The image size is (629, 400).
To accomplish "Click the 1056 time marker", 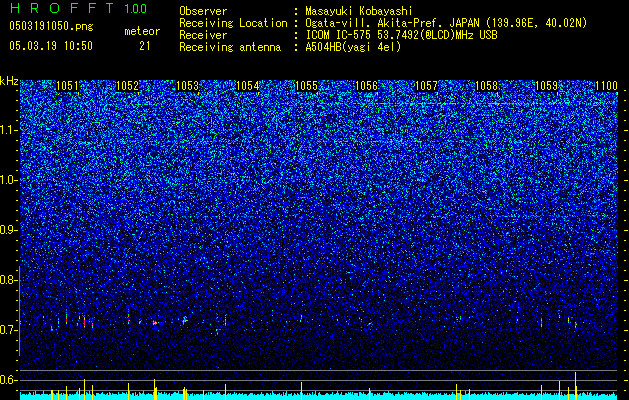I will pos(367,86).
